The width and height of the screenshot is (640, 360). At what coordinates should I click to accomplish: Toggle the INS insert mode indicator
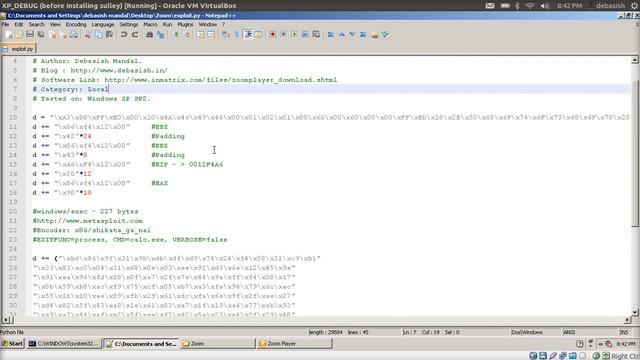pos(624,332)
